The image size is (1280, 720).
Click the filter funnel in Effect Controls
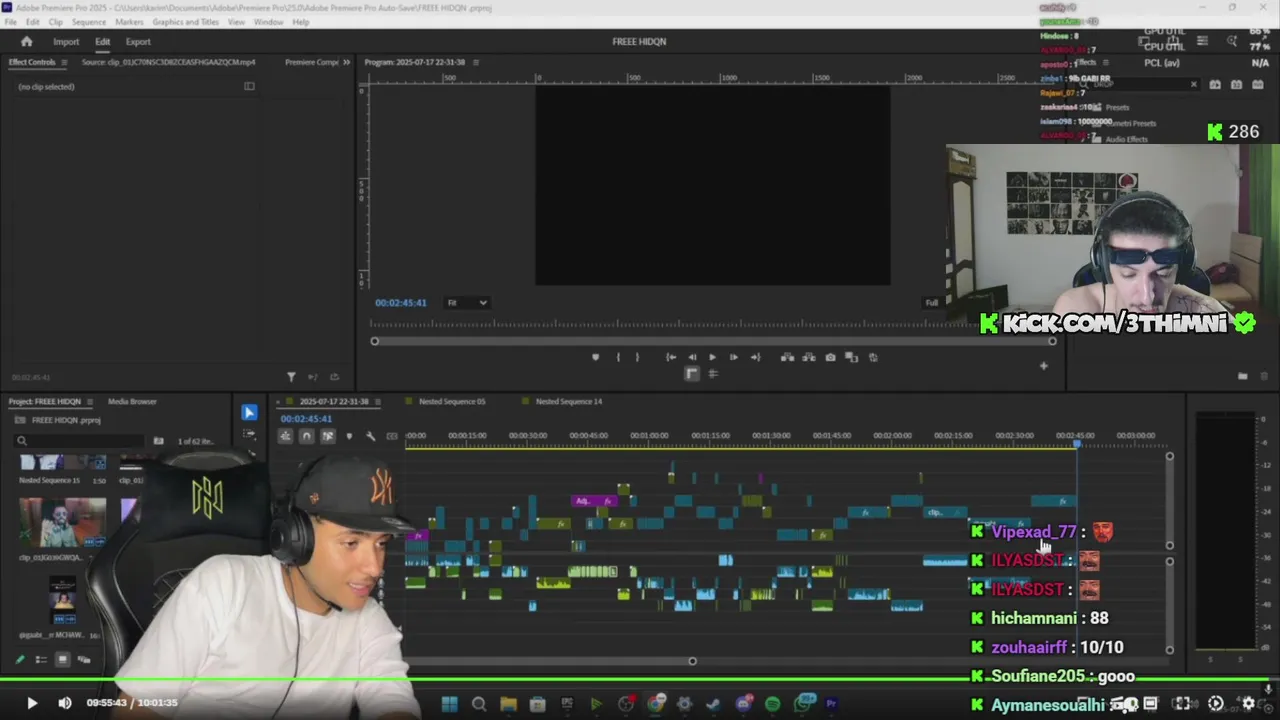(291, 377)
